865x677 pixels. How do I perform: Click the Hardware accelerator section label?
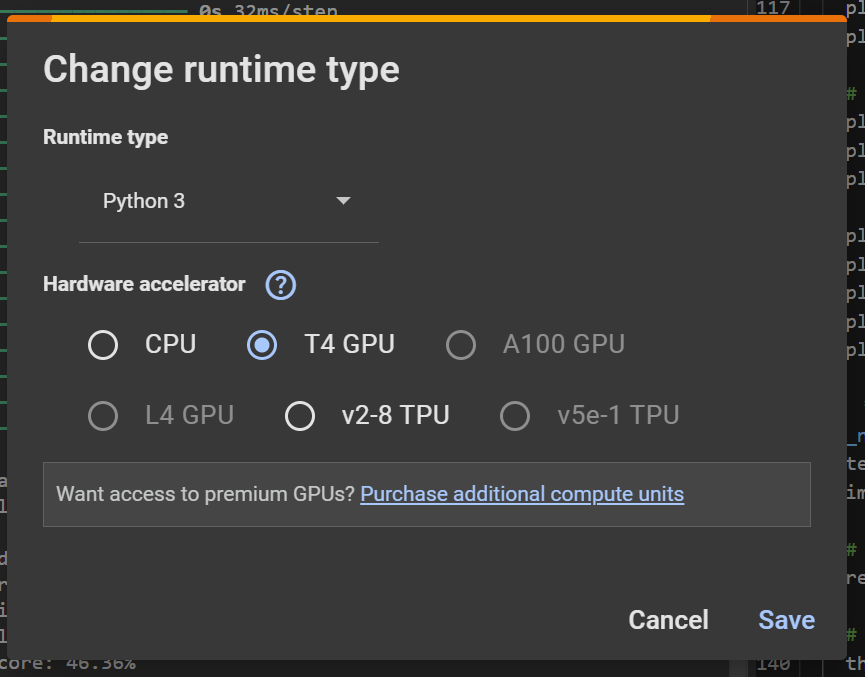click(x=144, y=284)
